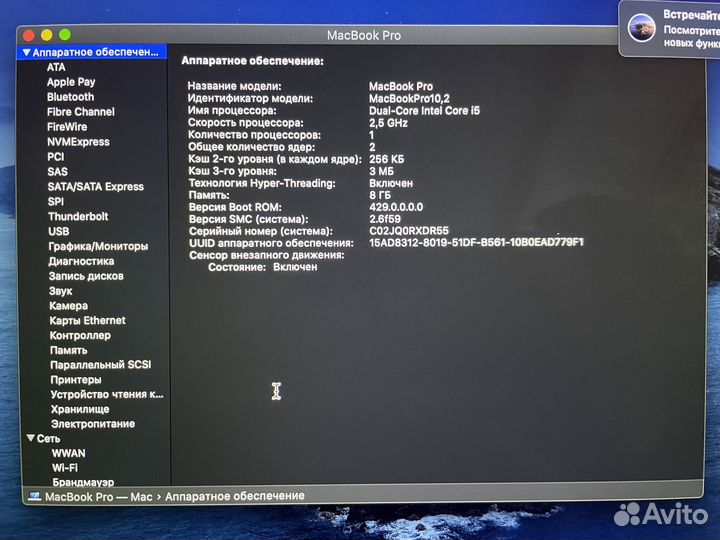This screenshot has width=720, height=540.
Task: Open the FireWire entry
Action: (67, 127)
